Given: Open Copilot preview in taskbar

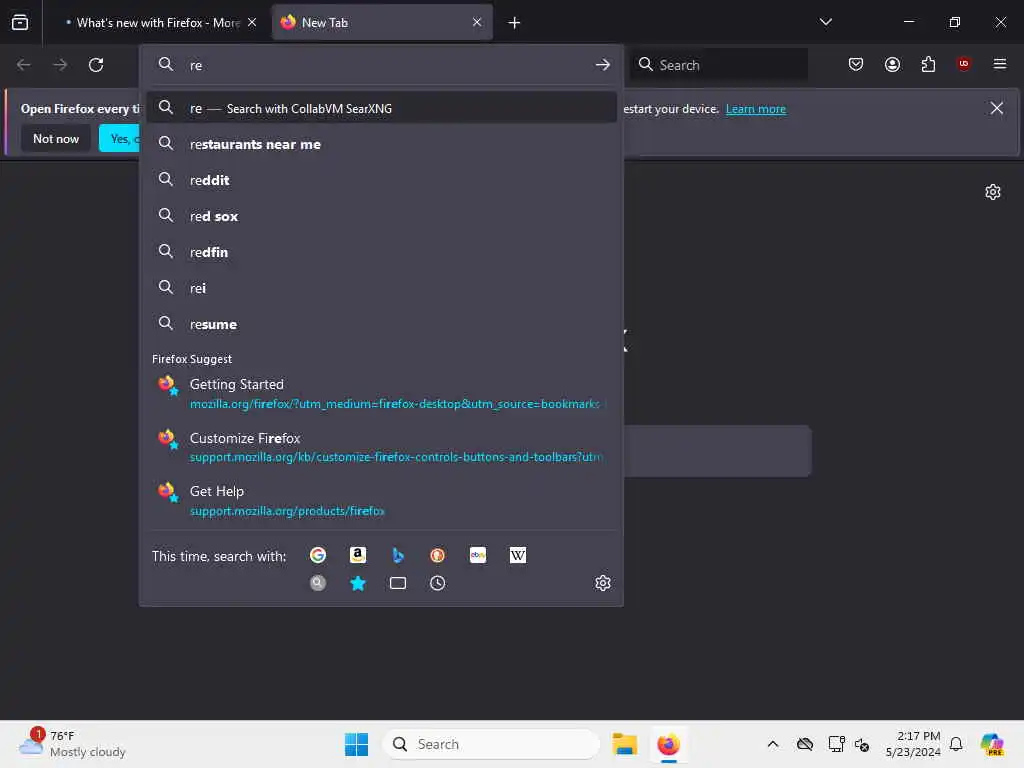Looking at the screenshot, I should [x=992, y=744].
